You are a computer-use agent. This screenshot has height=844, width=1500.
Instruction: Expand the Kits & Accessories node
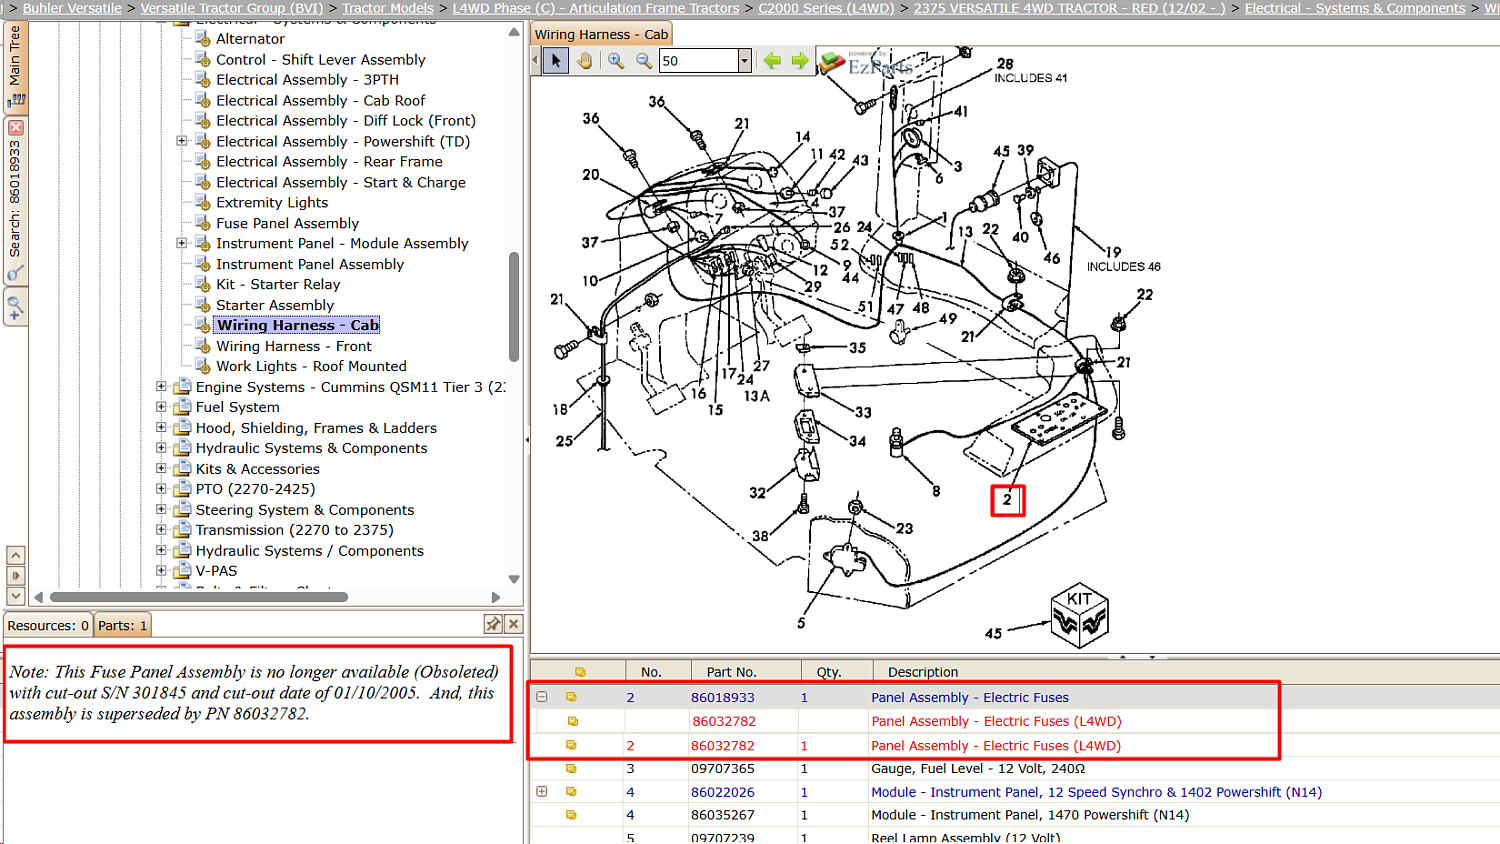click(x=161, y=469)
